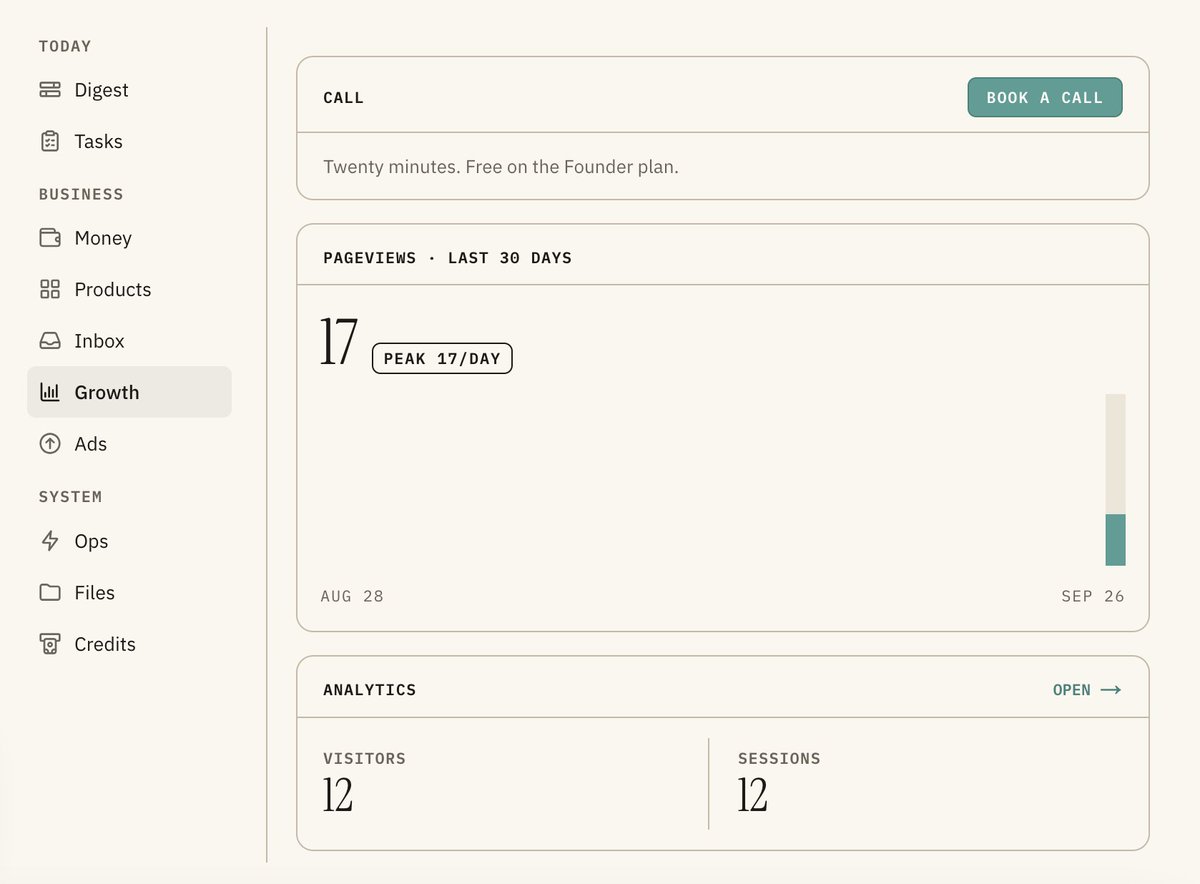Image resolution: width=1200 pixels, height=884 pixels.
Task: Click the Sessions value 12
Action: coord(753,795)
